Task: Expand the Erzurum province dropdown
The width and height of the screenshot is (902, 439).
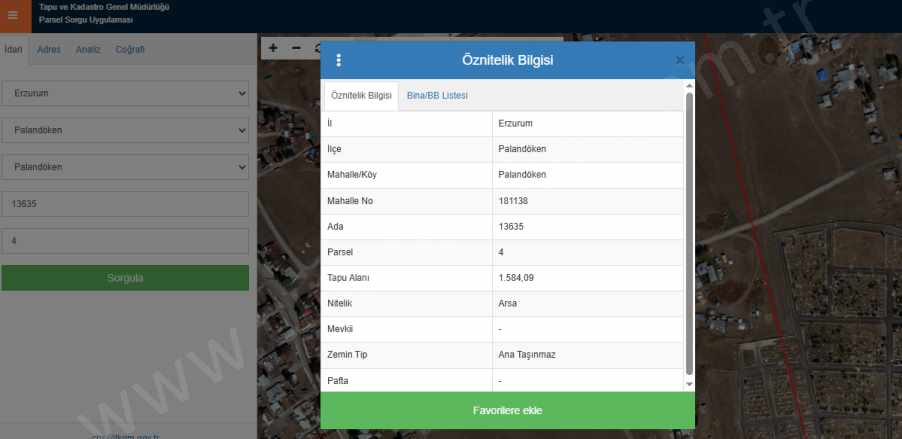Action: pos(125,93)
